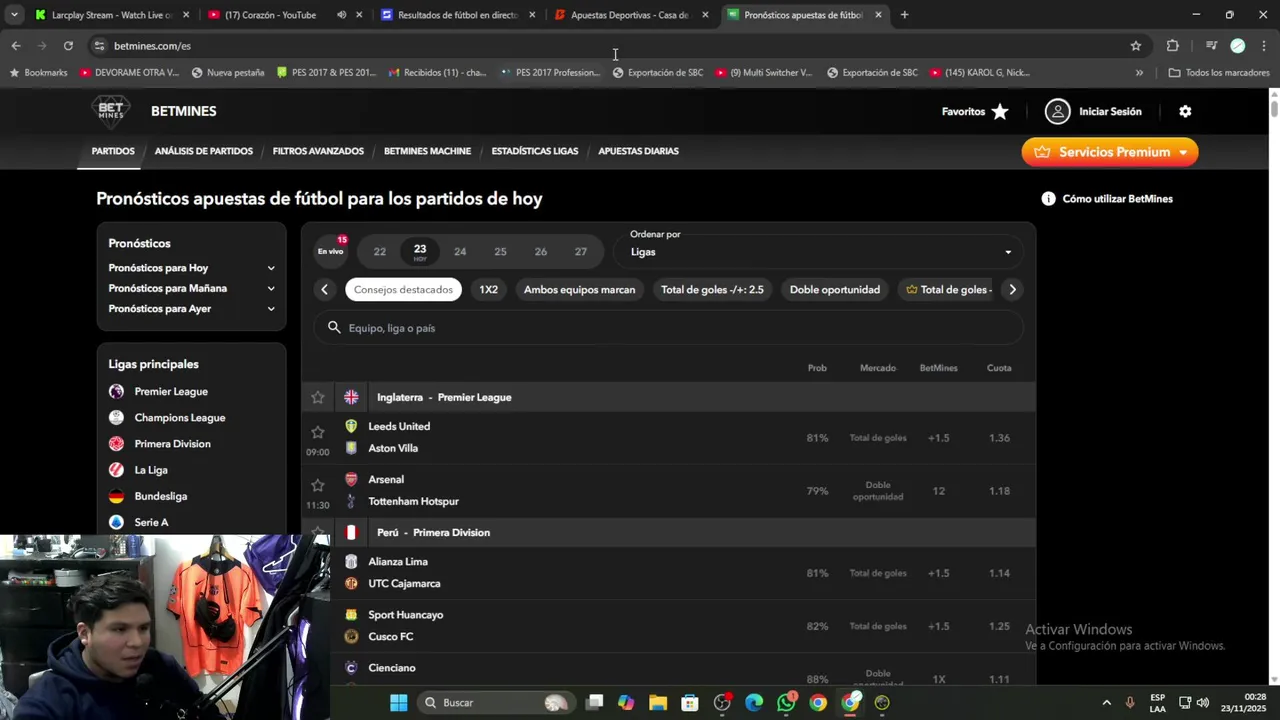
Task: Click the info icon next to Cómo utilizar BetMines
Action: coord(1048,199)
